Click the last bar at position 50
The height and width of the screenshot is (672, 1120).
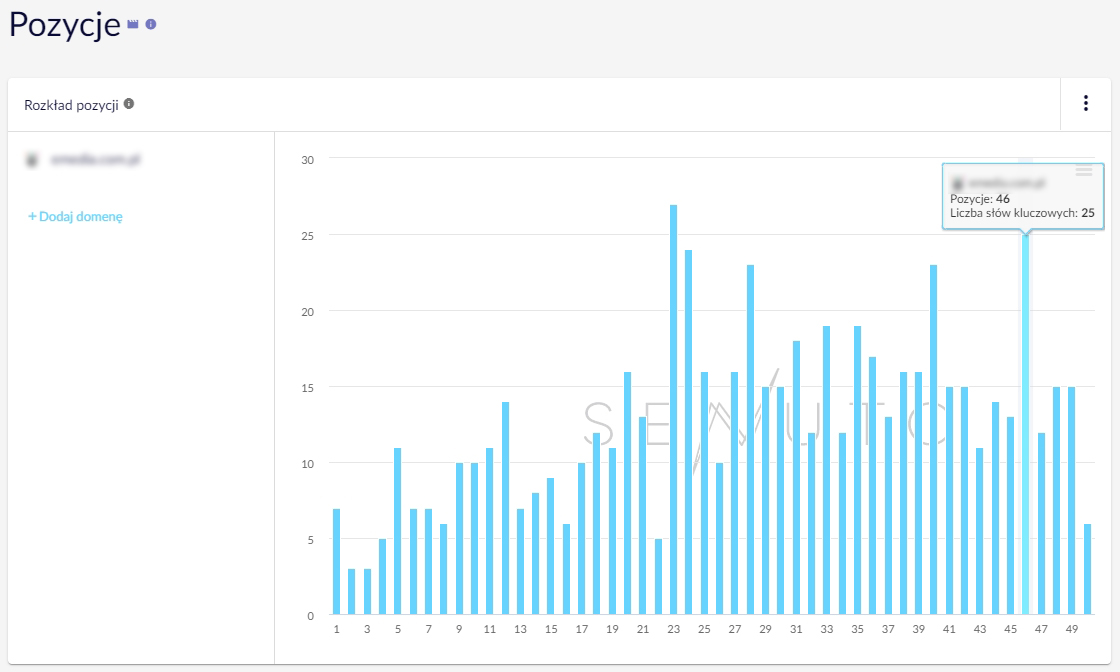point(1087,569)
